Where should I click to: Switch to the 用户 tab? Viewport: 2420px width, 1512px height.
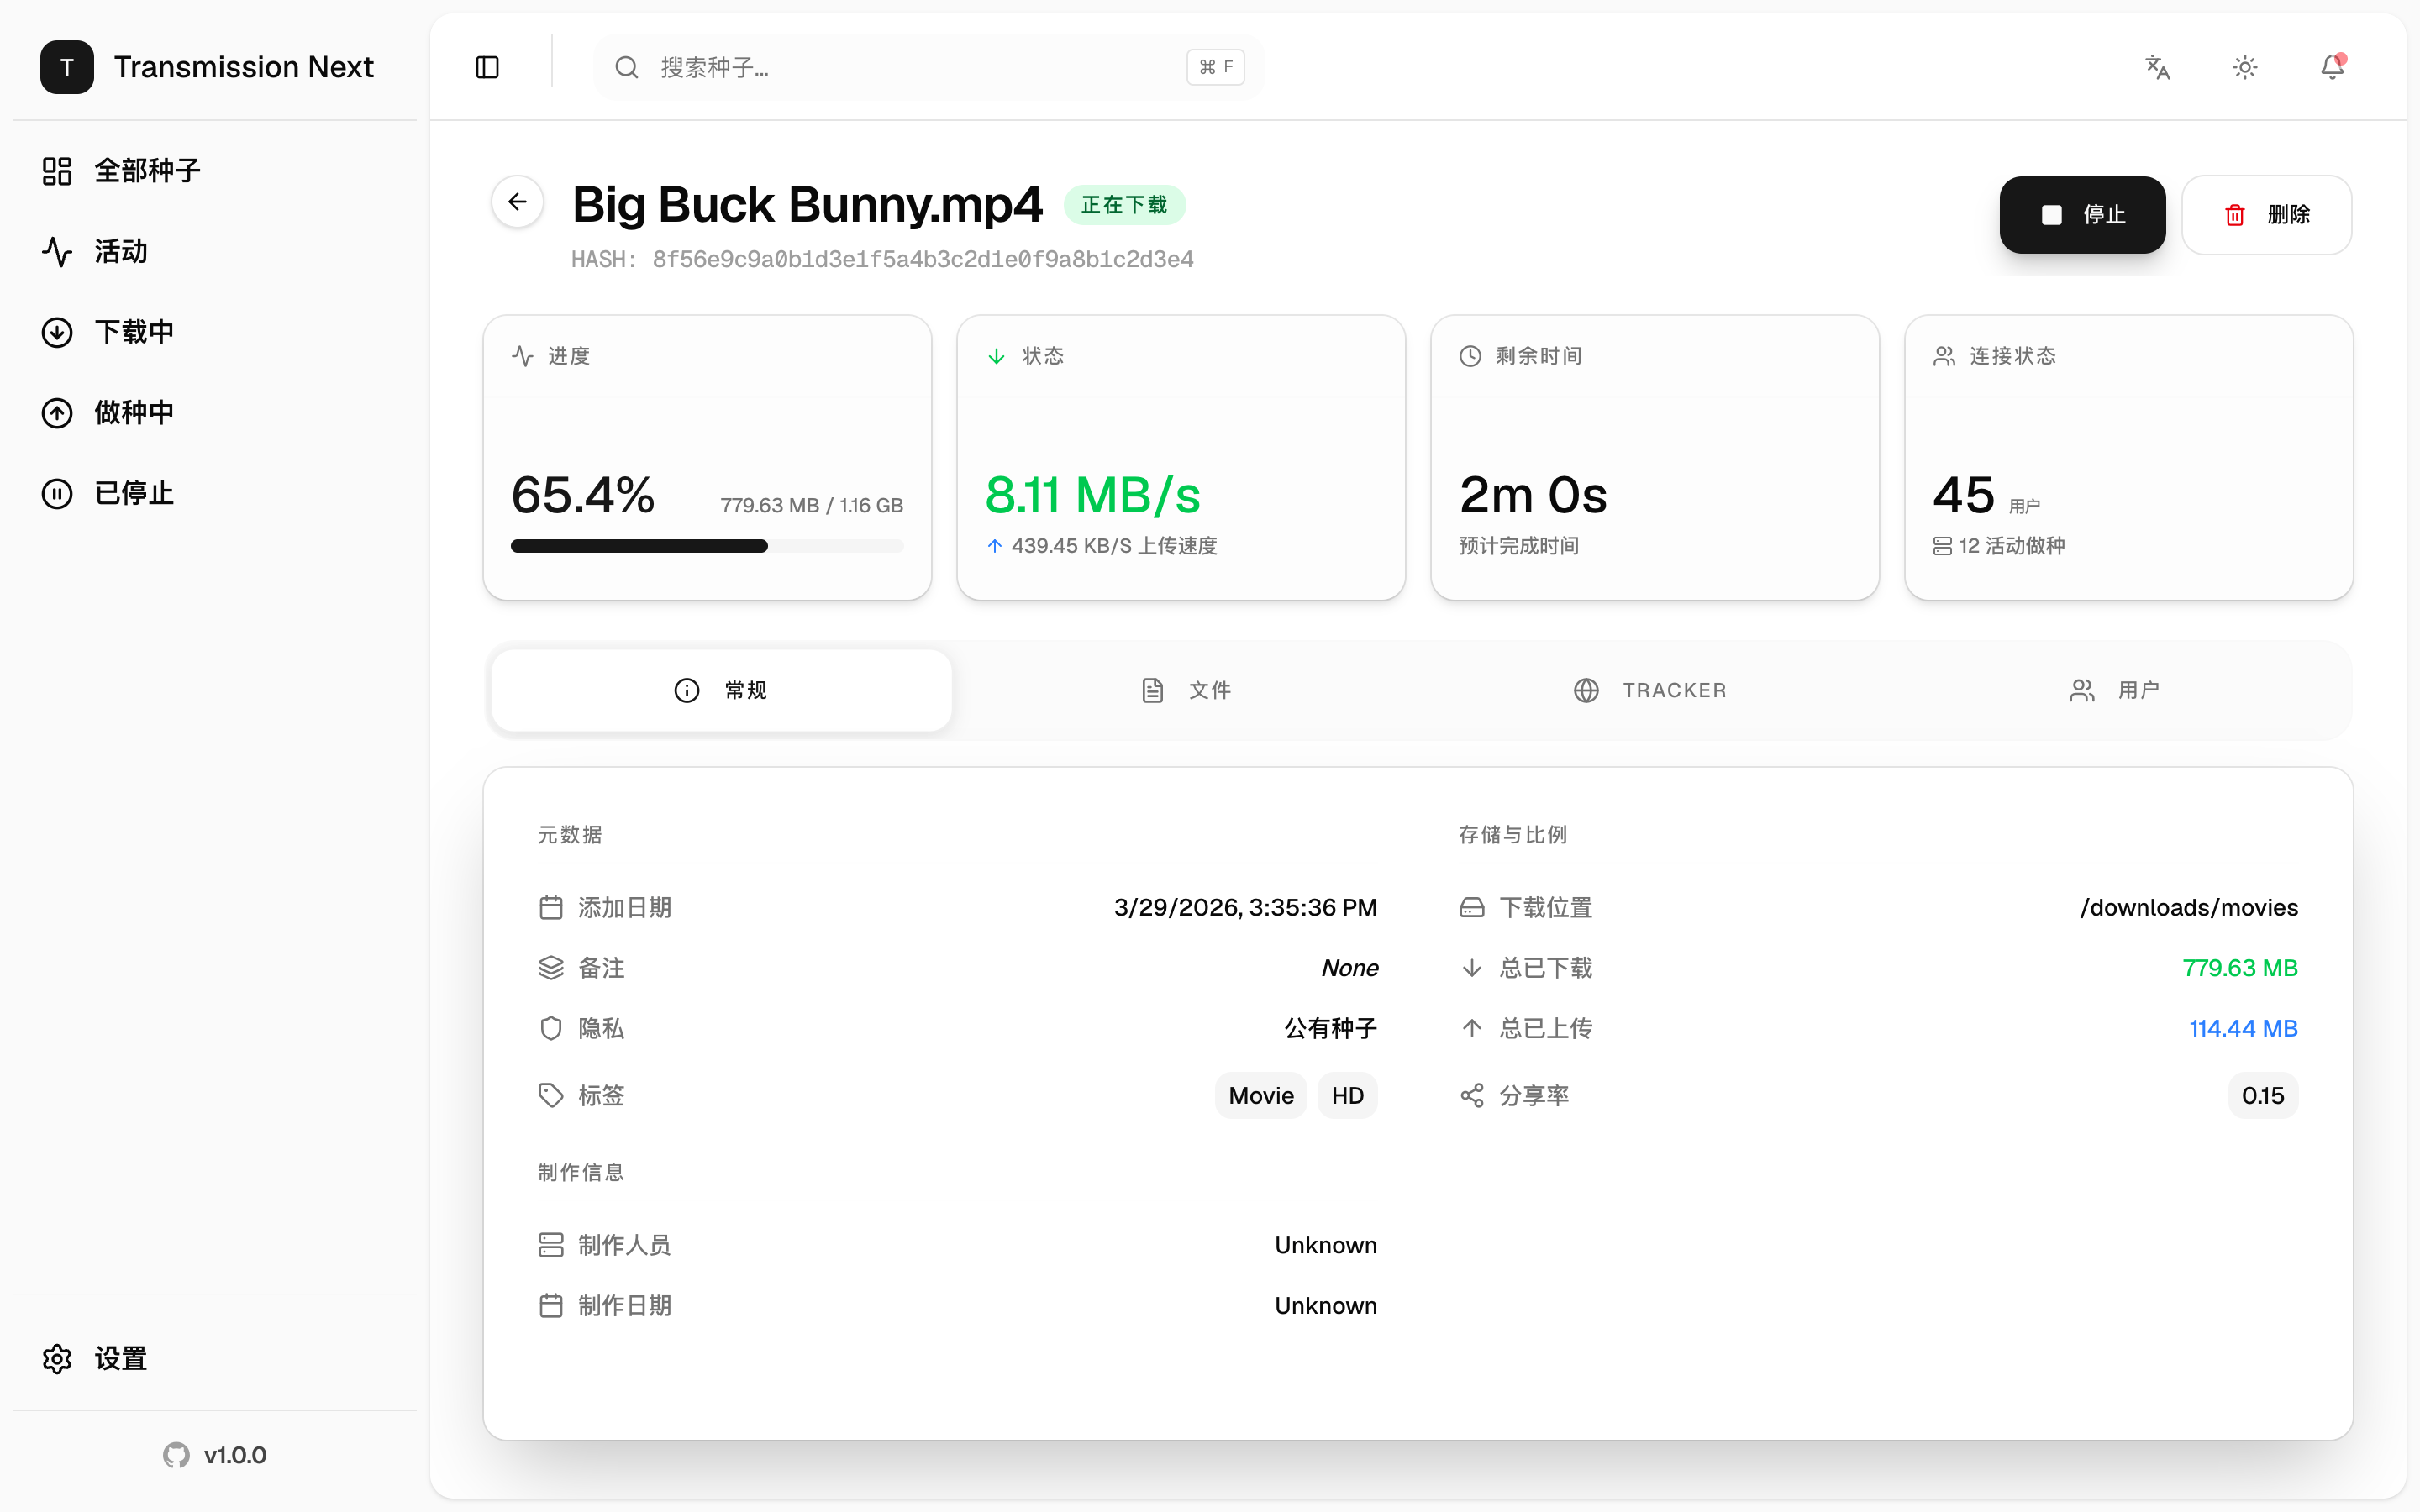pos(2114,690)
